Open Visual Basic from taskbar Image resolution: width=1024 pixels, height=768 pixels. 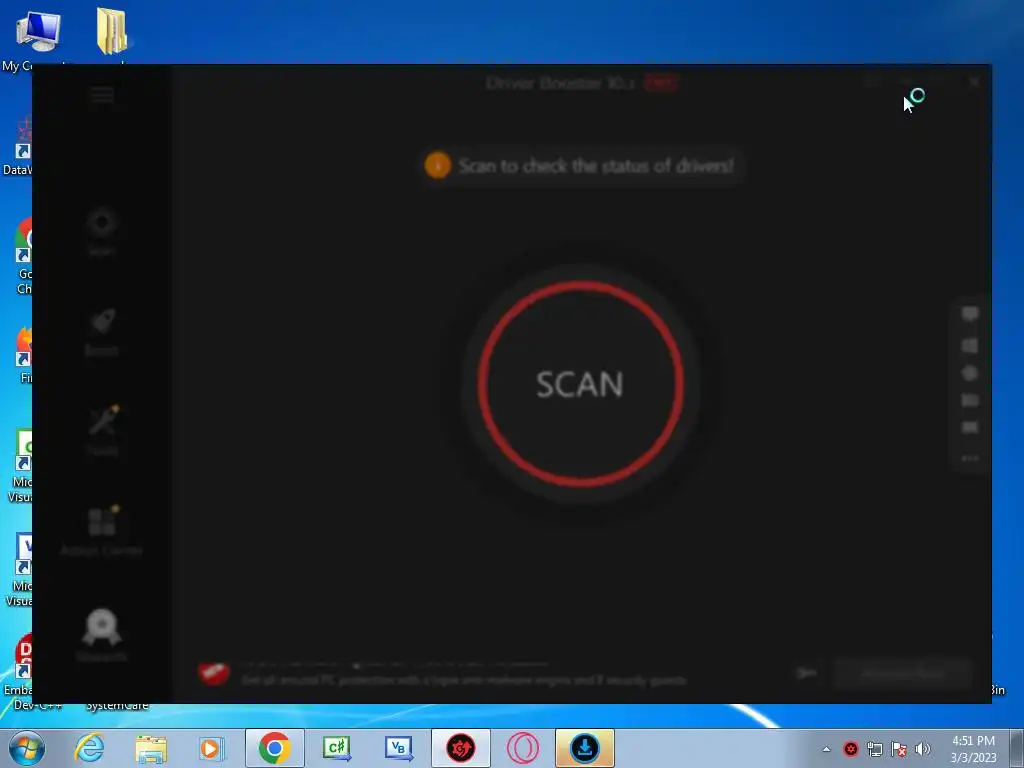point(398,748)
